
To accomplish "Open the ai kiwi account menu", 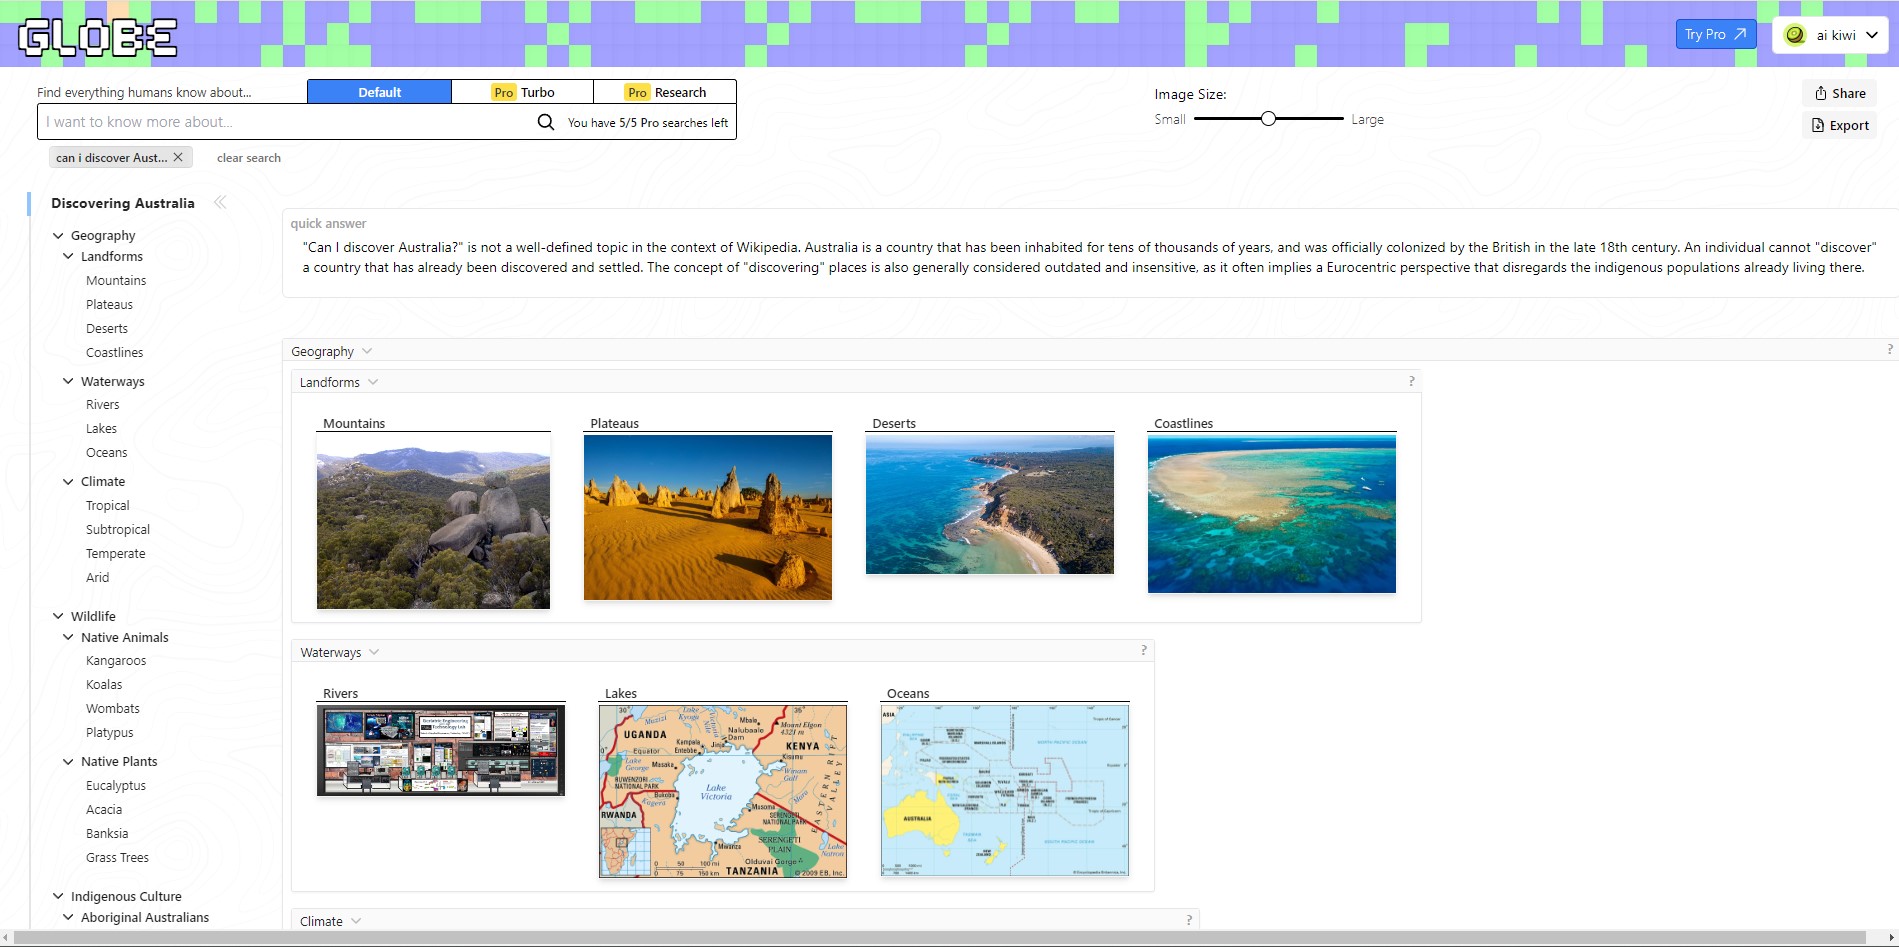I will point(1830,35).
